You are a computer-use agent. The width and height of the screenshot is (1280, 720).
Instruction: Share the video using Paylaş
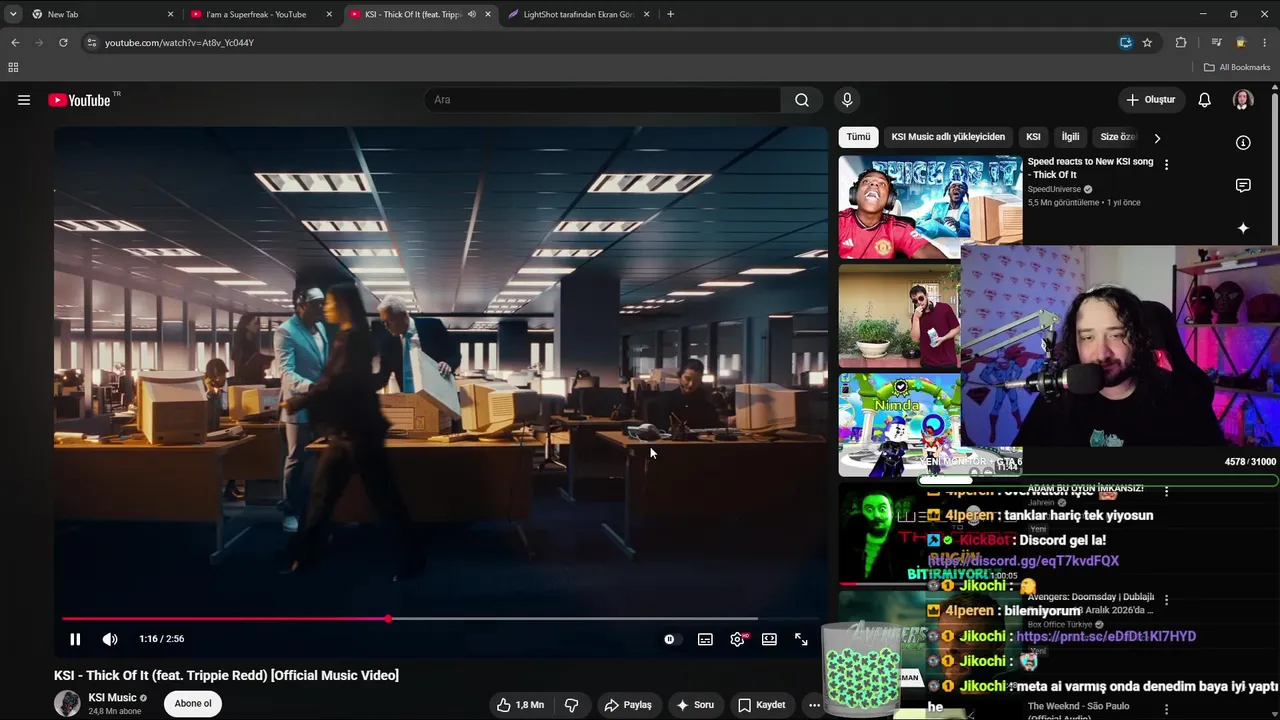pyautogui.click(x=628, y=705)
